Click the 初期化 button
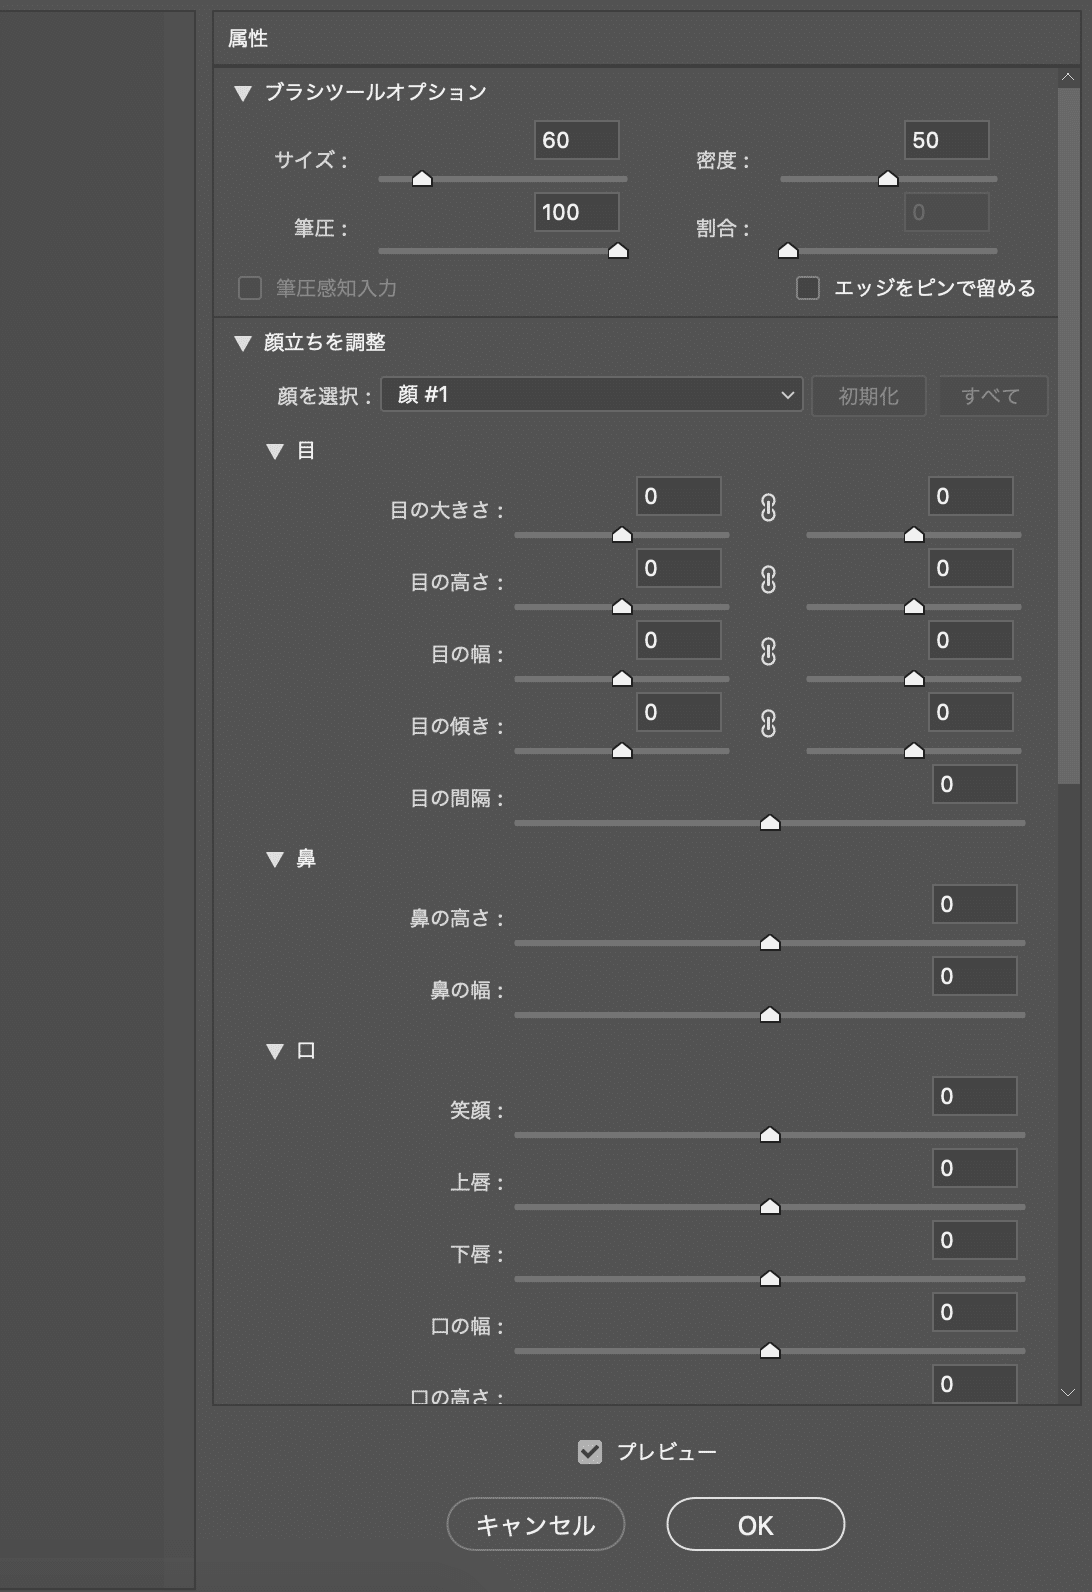The height and width of the screenshot is (1592, 1092). click(869, 396)
